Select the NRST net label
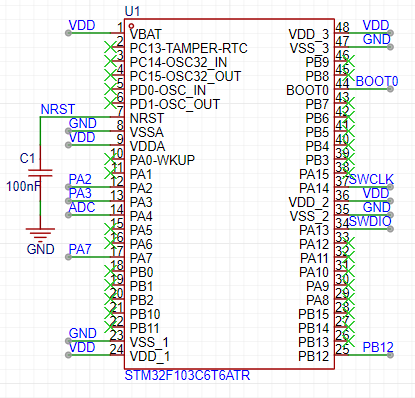The width and height of the screenshot is (415, 398). click(x=58, y=109)
